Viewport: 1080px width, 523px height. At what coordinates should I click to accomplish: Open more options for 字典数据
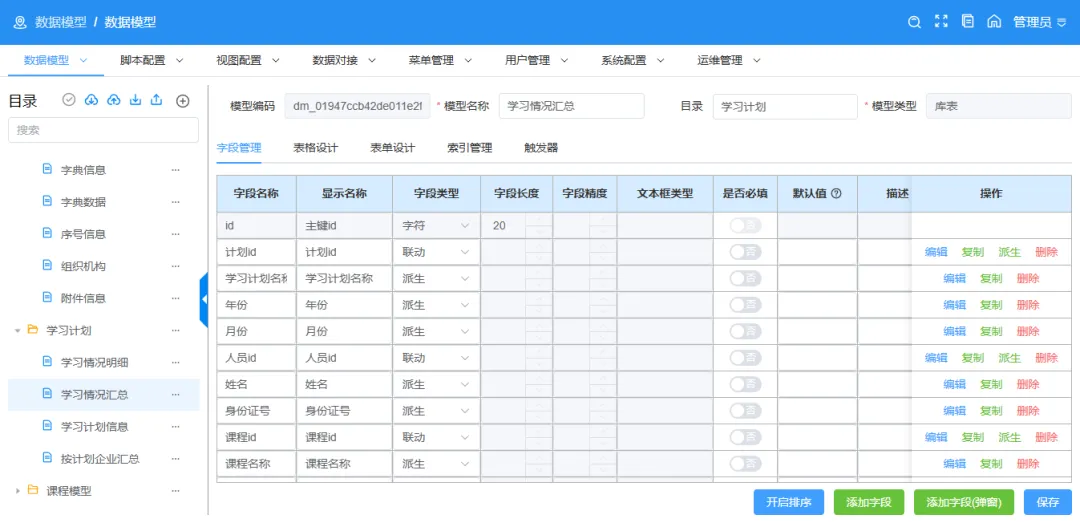tap(176, 202)
